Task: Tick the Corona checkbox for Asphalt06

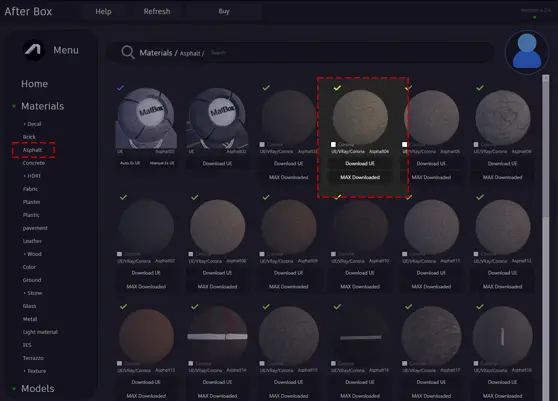Action: pos(476,144)
